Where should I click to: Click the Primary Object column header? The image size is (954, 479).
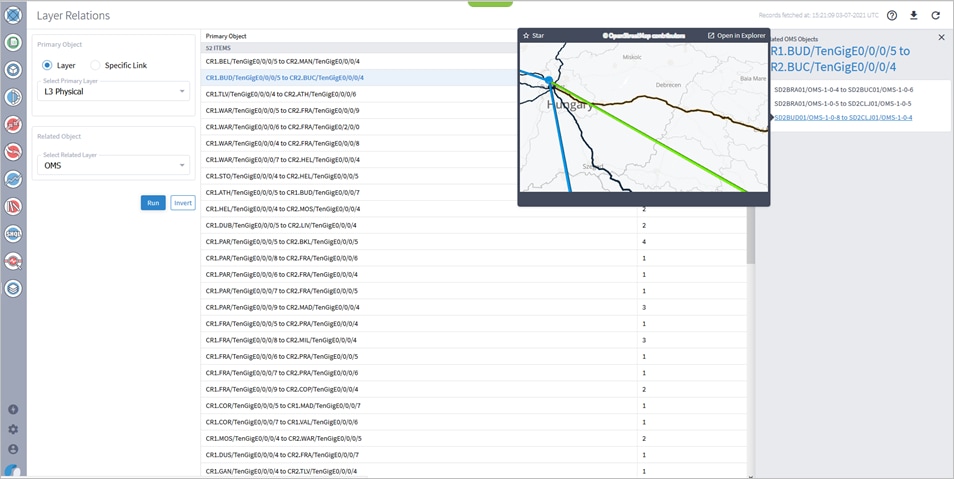pos(226,37)
